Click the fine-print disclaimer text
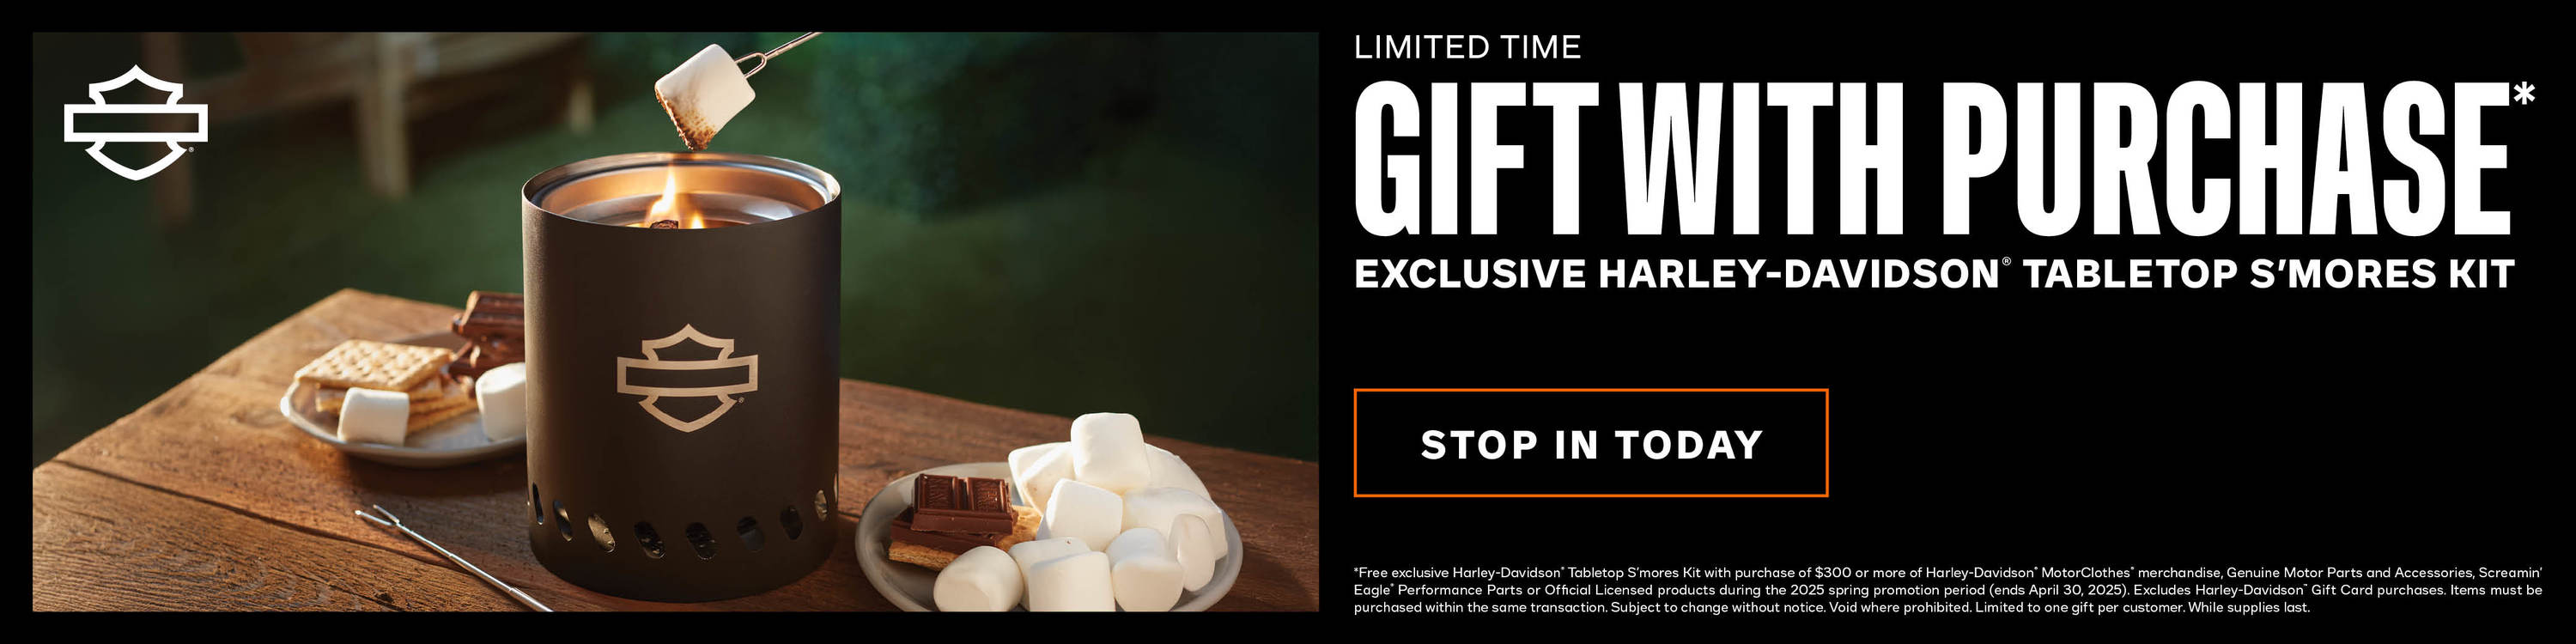This screenshot has height=644, width=2576. (1947, 590)
